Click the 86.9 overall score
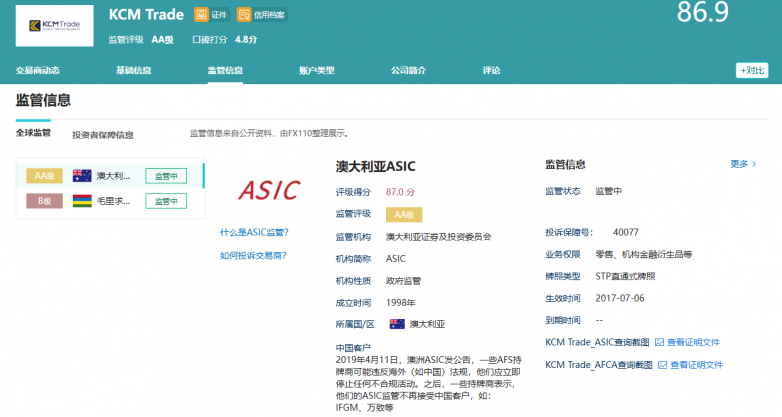This screenshot has height=417, width=782. click(703, 12)
